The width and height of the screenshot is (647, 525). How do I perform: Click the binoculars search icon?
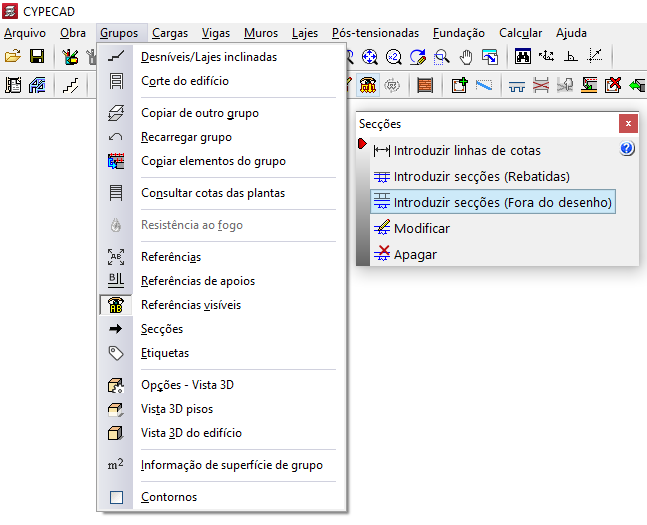click(x=522, y=57)
